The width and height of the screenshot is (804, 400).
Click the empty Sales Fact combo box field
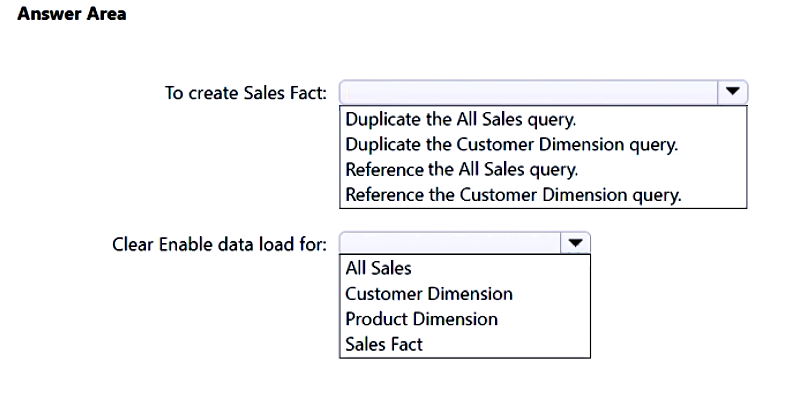[529, 93]
